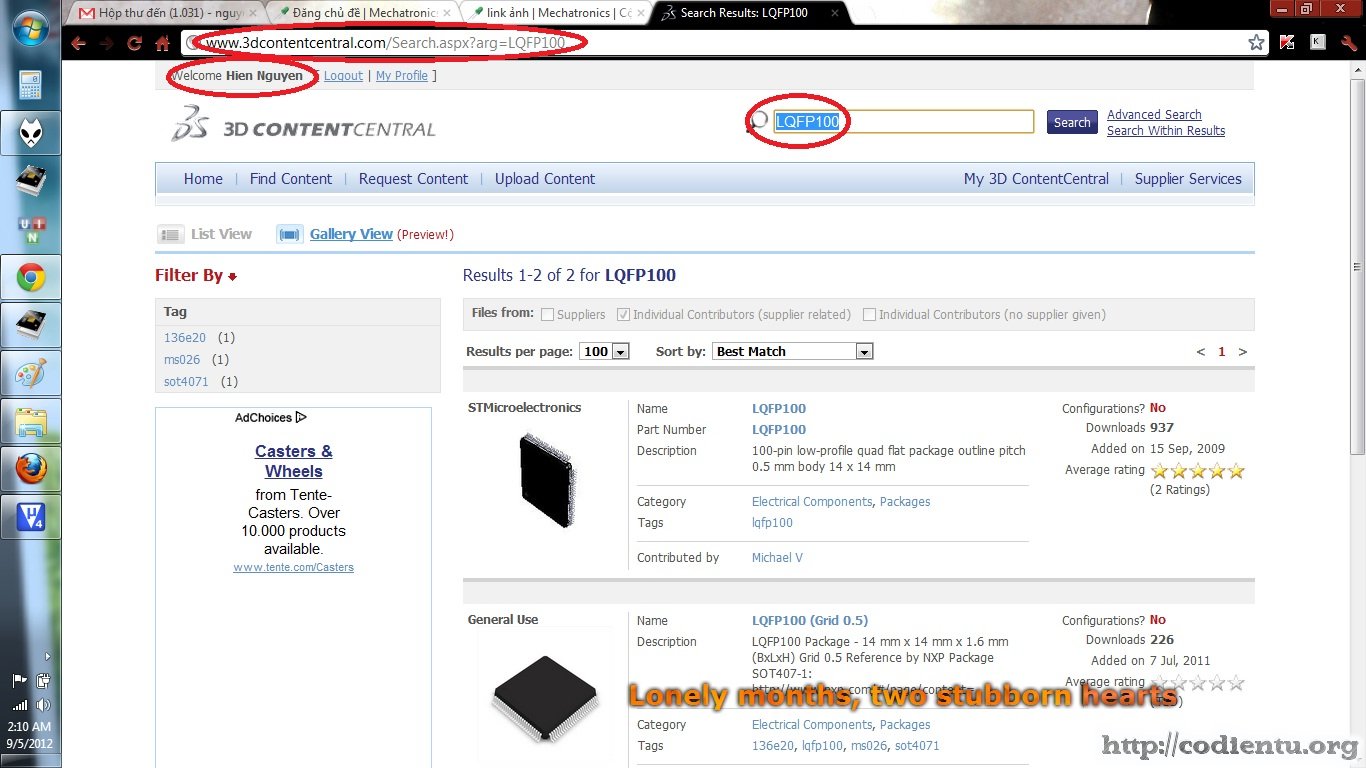Click the AdChoices triangle icon

point(301,418)
